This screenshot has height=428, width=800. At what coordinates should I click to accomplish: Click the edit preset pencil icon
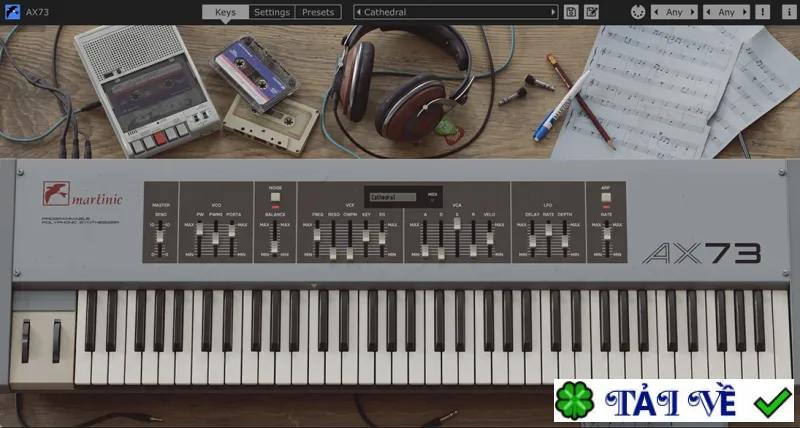coord(591,12)
